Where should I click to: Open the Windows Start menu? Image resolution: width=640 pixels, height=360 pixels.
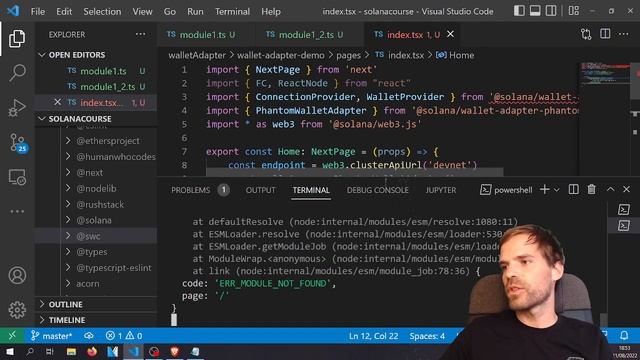click(x=9, y=352)
